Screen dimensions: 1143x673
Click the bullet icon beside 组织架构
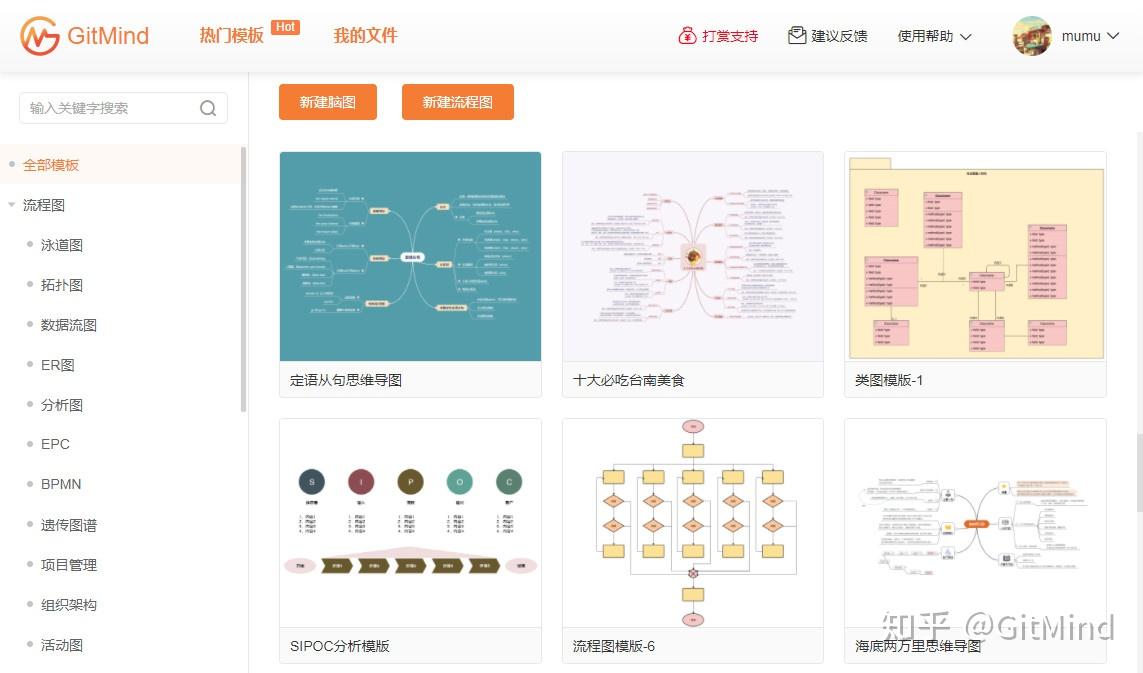30,605
